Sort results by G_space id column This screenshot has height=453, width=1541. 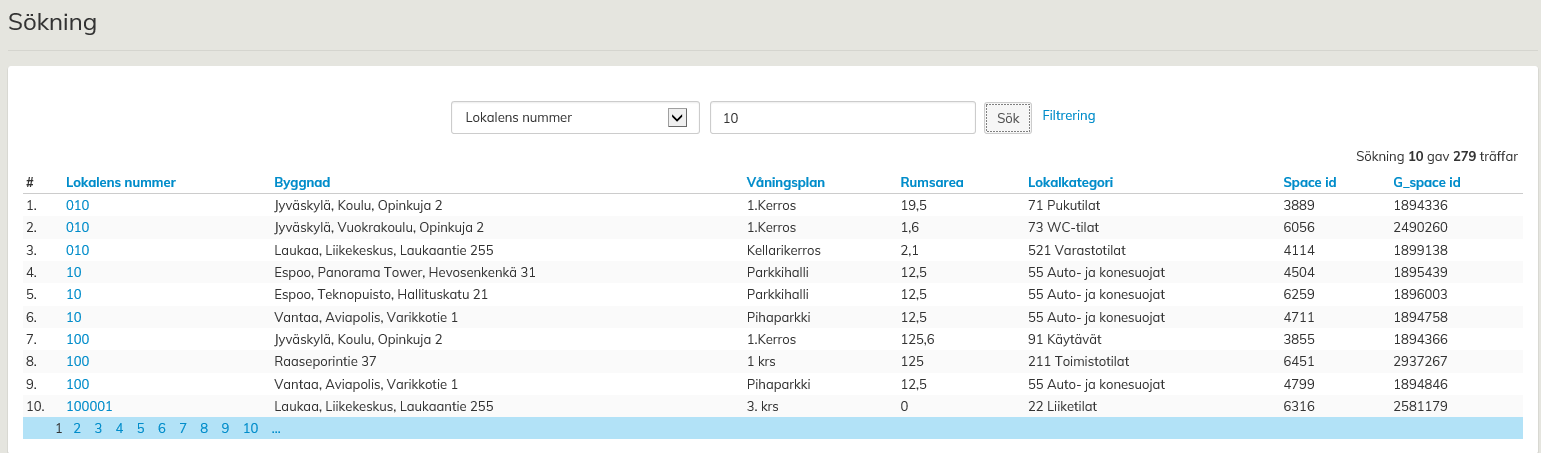coord(1427,182)
